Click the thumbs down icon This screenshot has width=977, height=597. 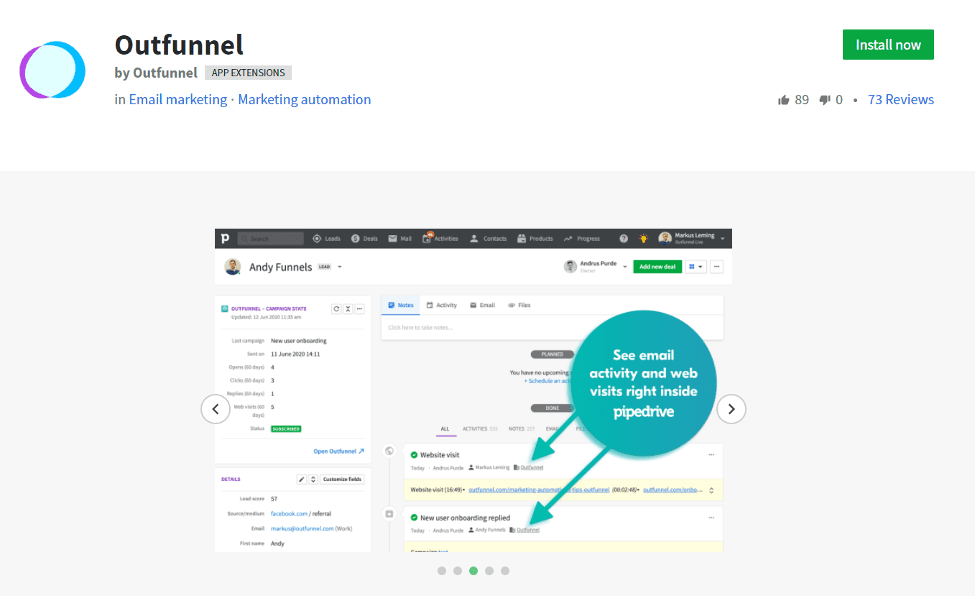coord(825,100)
